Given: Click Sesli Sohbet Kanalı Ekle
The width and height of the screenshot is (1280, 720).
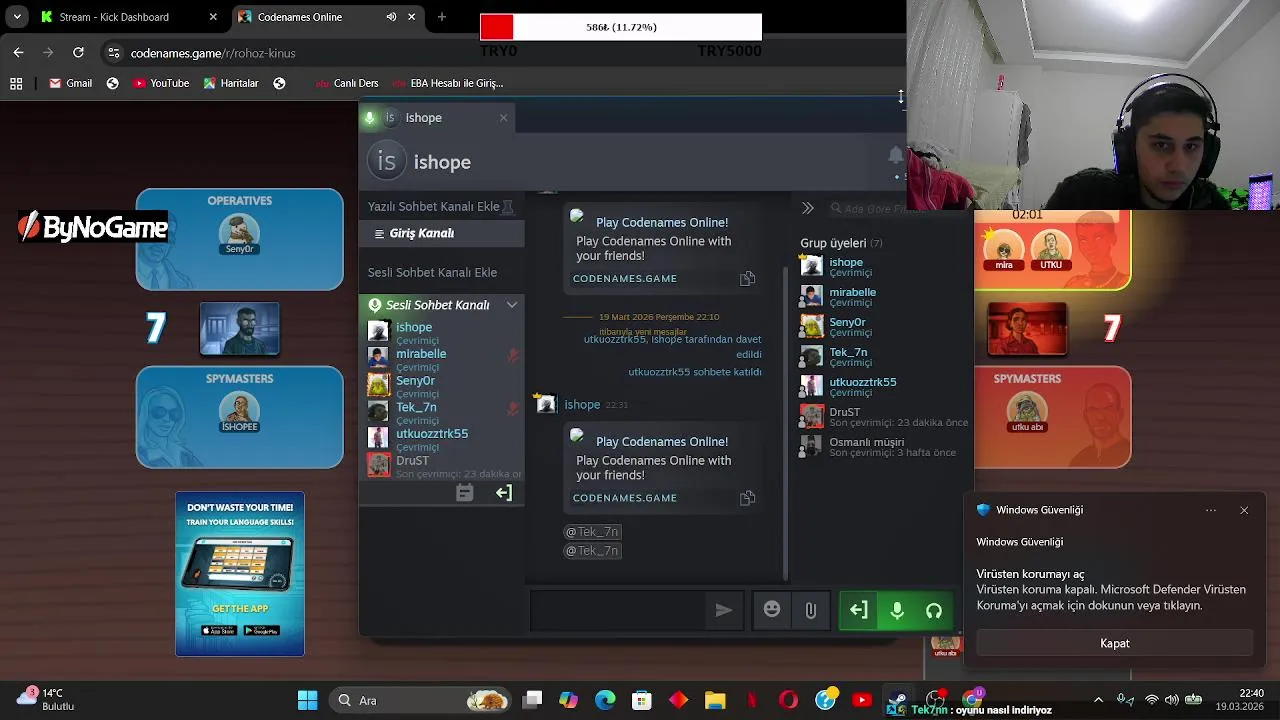Looking at the screenshot, I should coord(432,272).
